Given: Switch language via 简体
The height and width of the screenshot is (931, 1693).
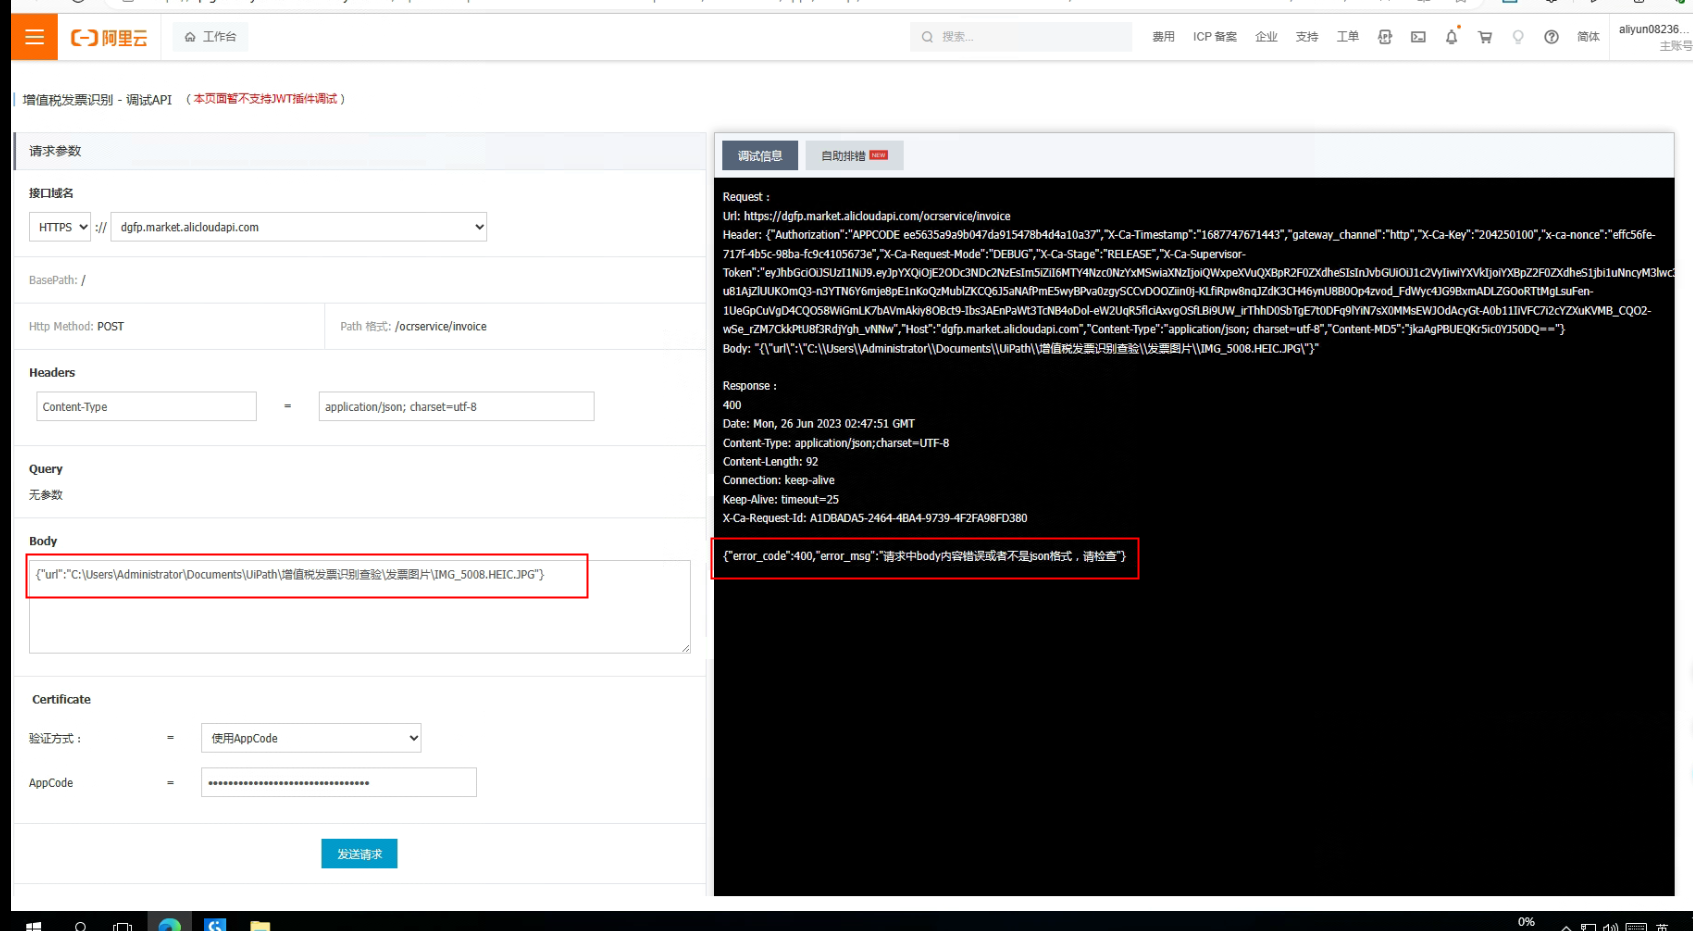Looking at the screenshot, I should pos(1588,37).
